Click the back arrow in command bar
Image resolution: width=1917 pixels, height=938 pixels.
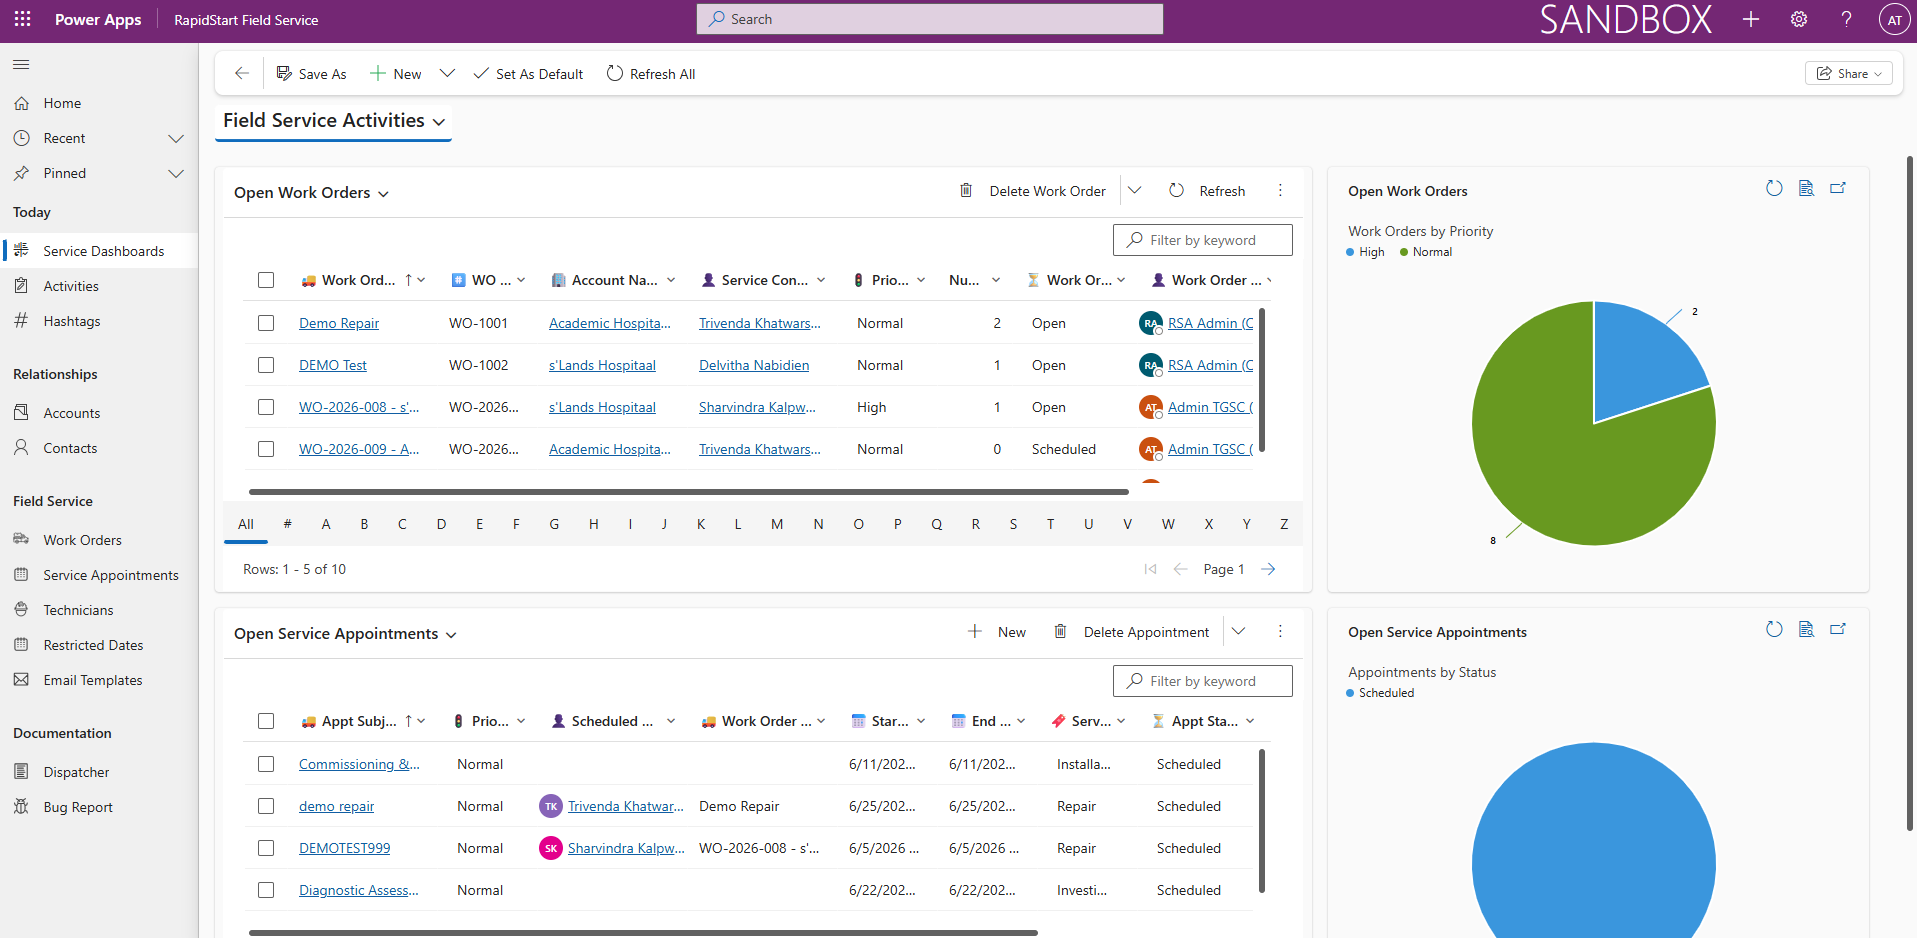pyautogui.click(x=241, y=73)
